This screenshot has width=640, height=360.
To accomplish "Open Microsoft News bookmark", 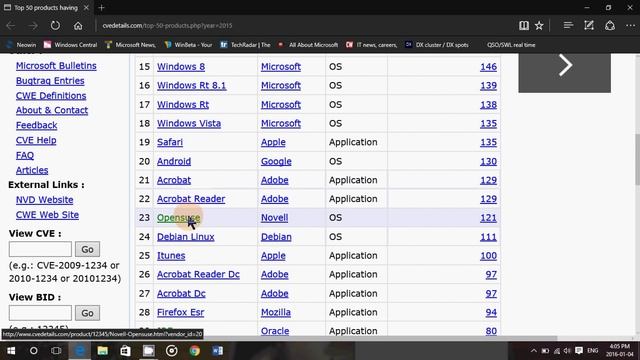I will point(131,45).
